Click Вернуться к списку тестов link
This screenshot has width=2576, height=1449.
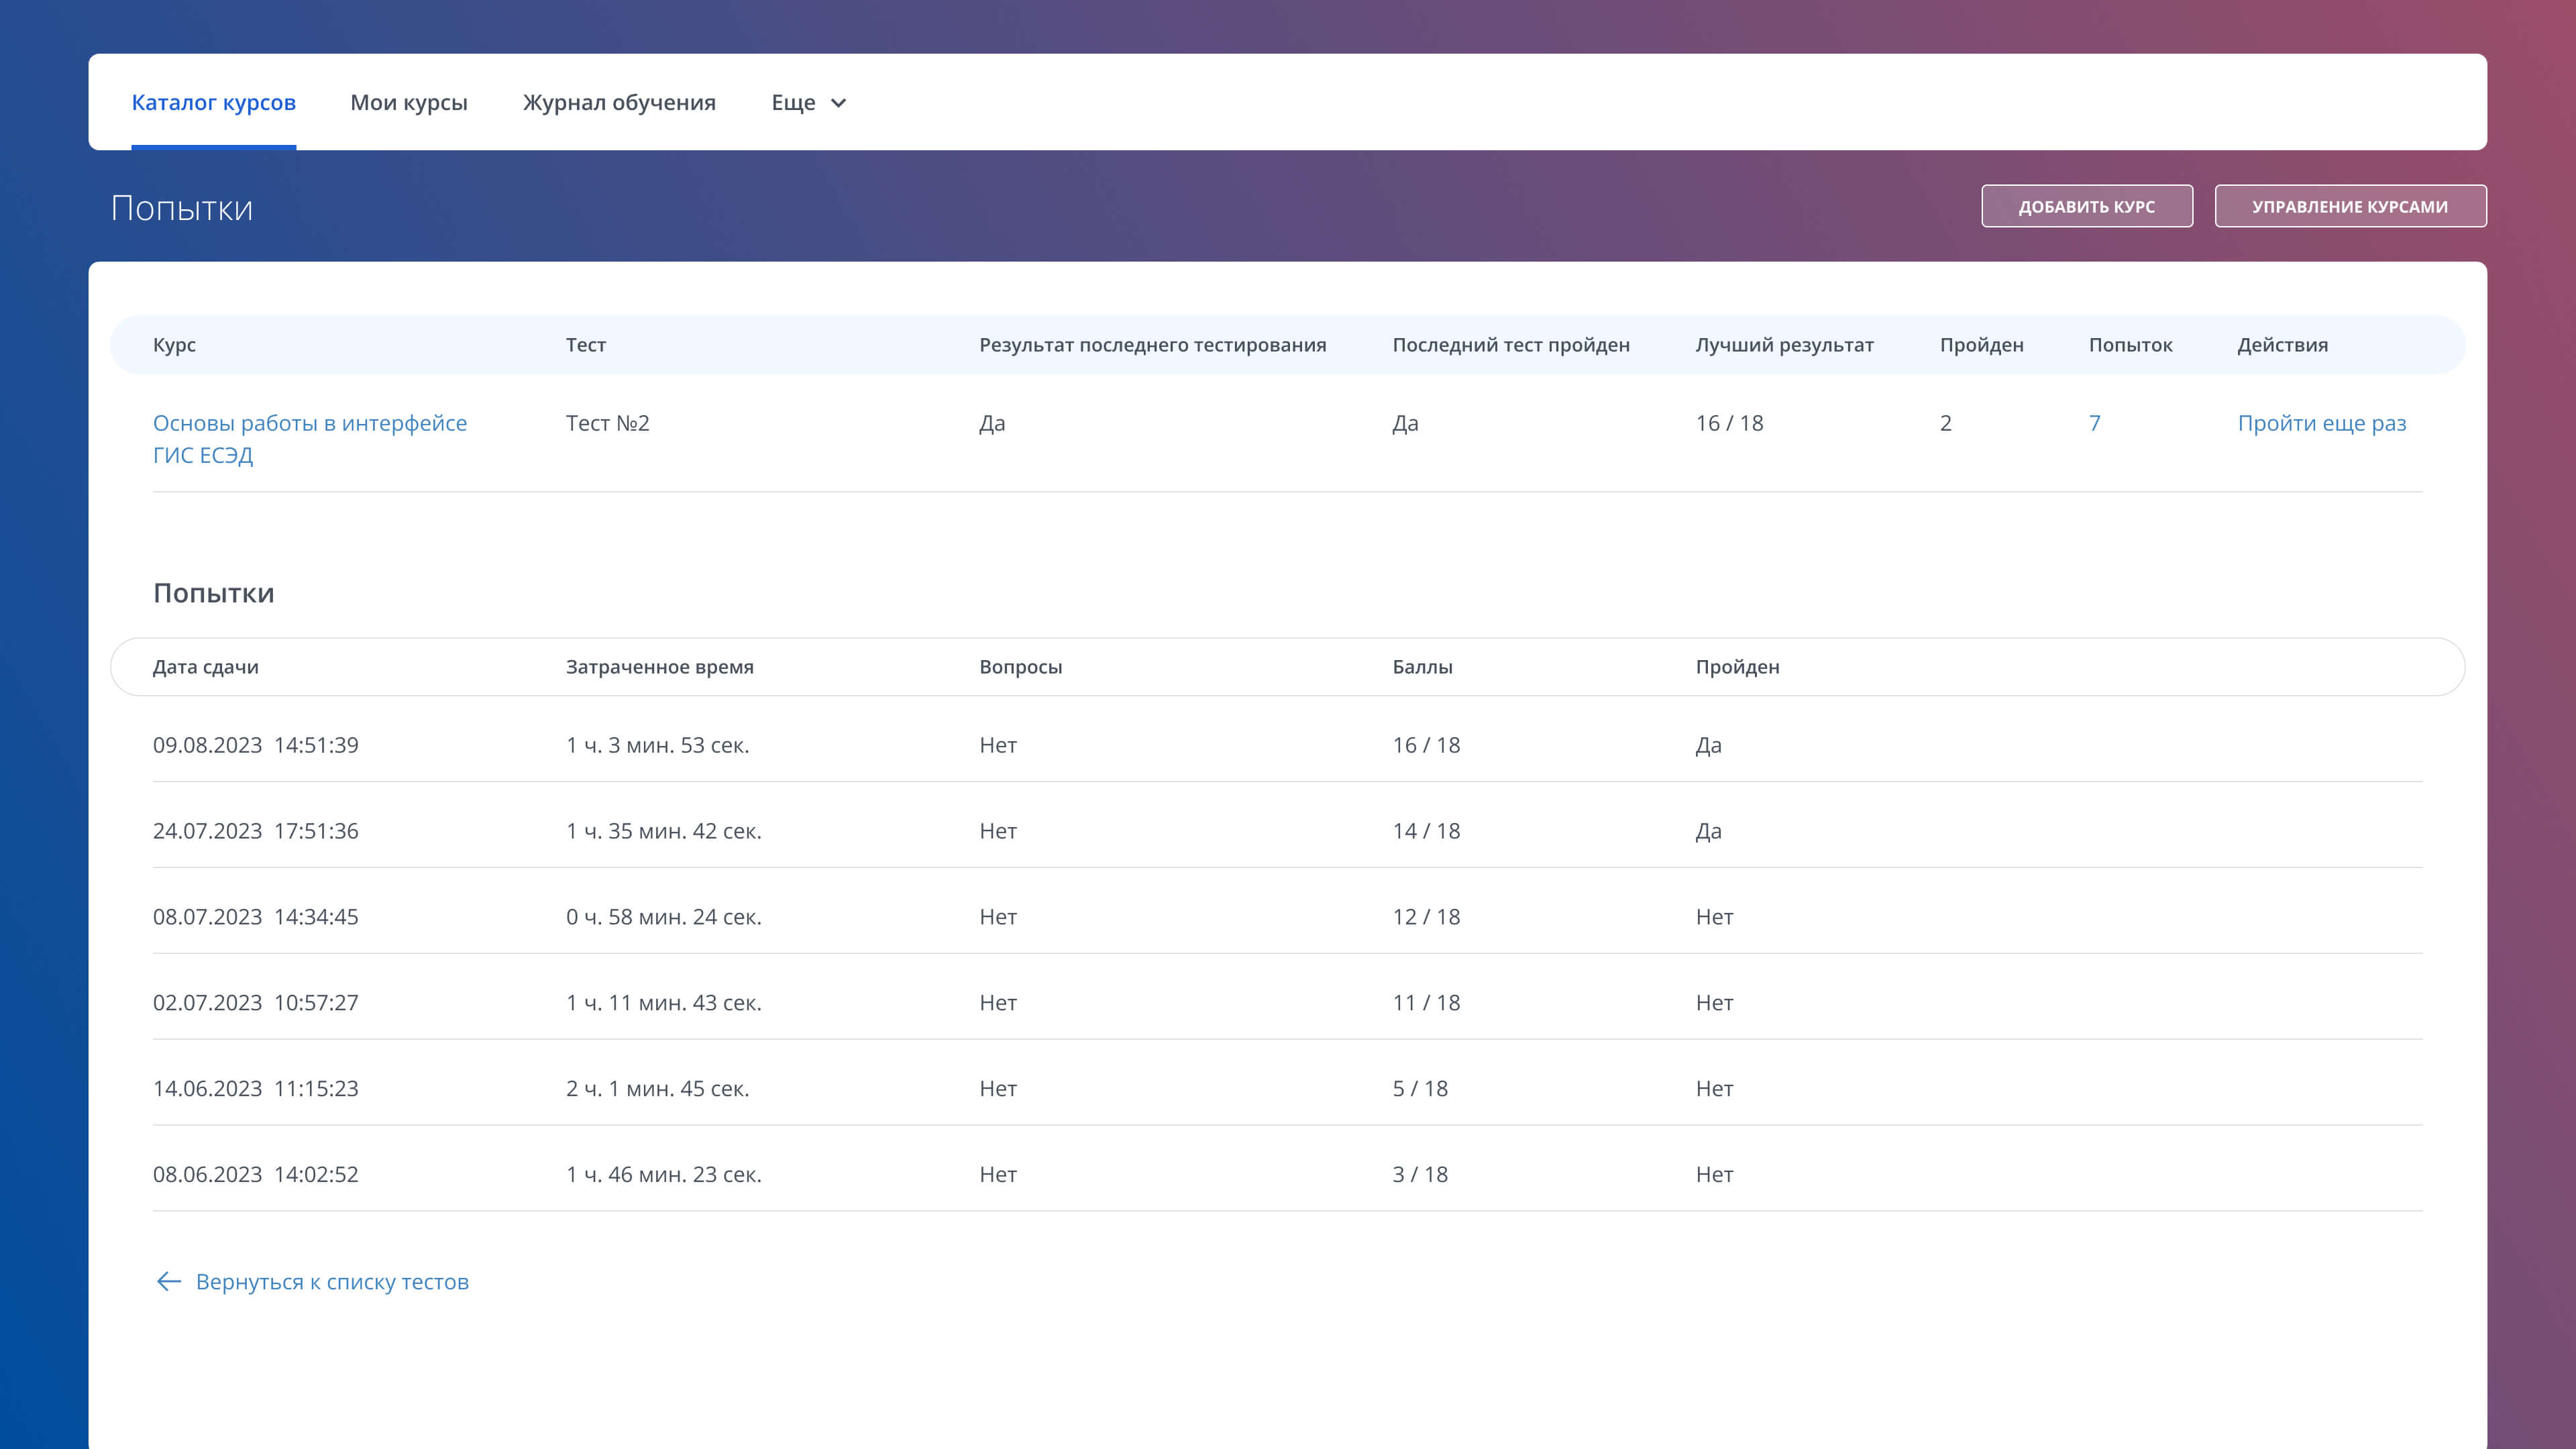pyautogui.click(x=332, y=1281)
